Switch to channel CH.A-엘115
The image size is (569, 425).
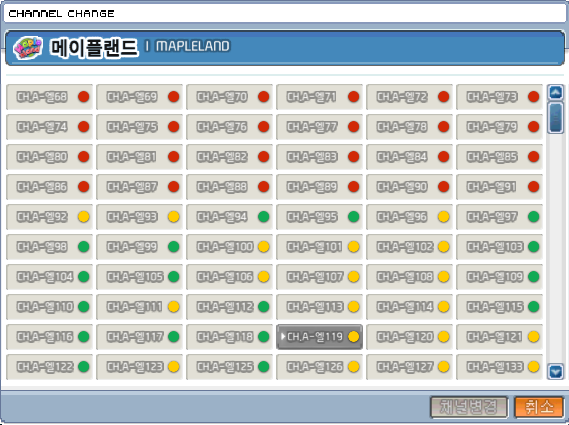tap(499, 307)
